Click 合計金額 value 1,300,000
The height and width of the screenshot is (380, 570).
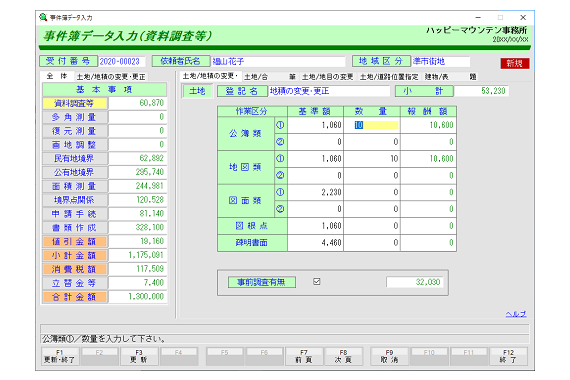click(x=137, y=297)
